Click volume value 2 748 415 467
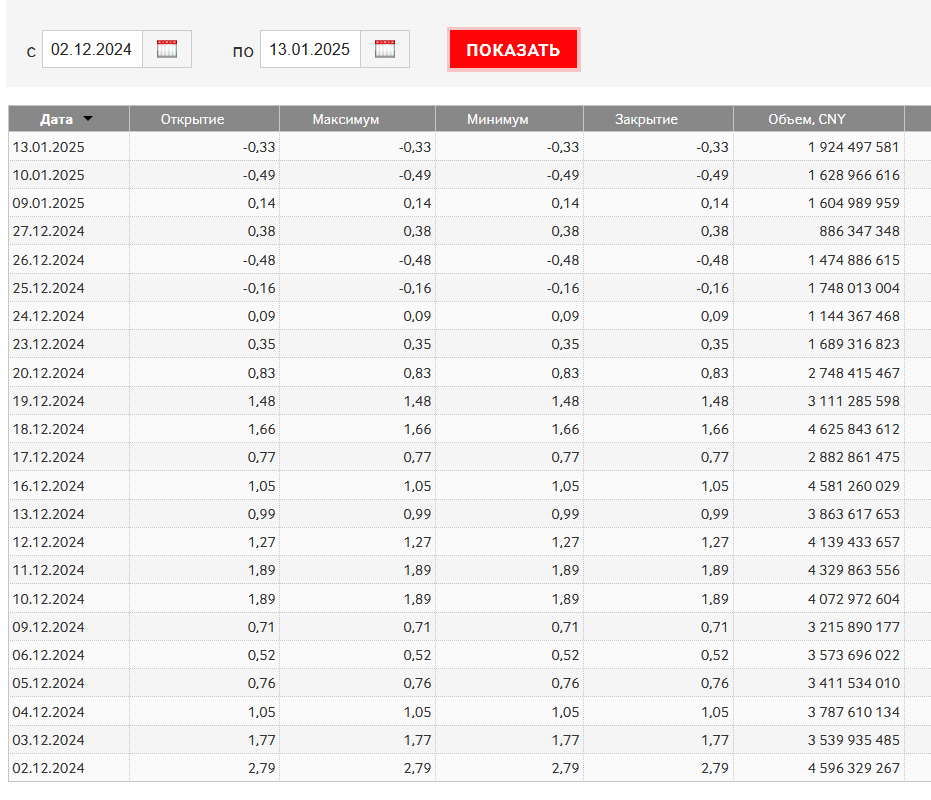The image size is (931, 800). [x=853, y=373]
